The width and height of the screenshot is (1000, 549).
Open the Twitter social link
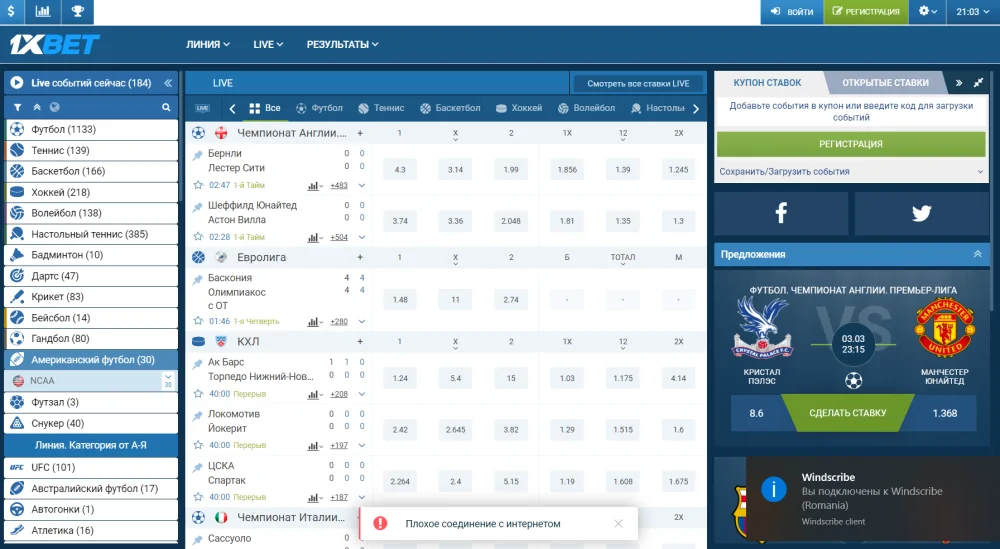click(x=921, y=213)
